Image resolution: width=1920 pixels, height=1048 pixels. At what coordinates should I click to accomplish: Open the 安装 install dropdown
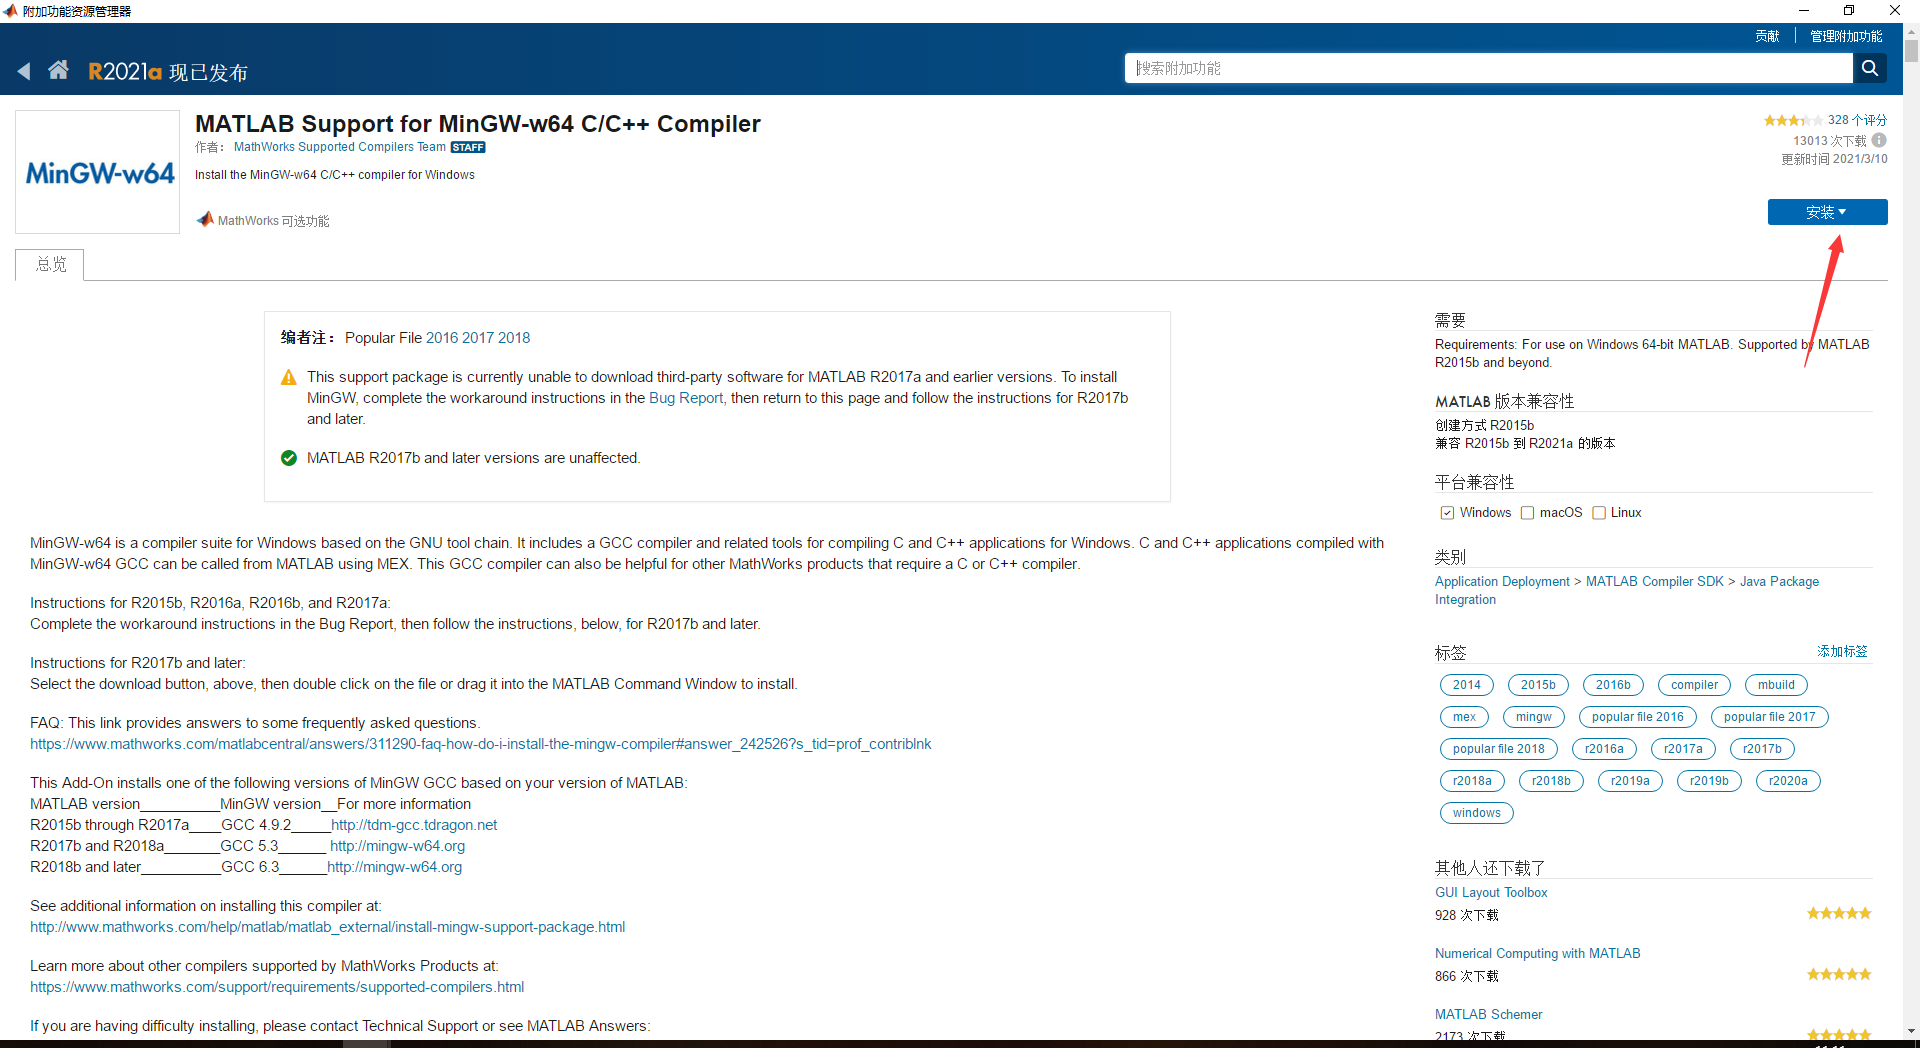pyautogui.click(x=1827, y=212)
